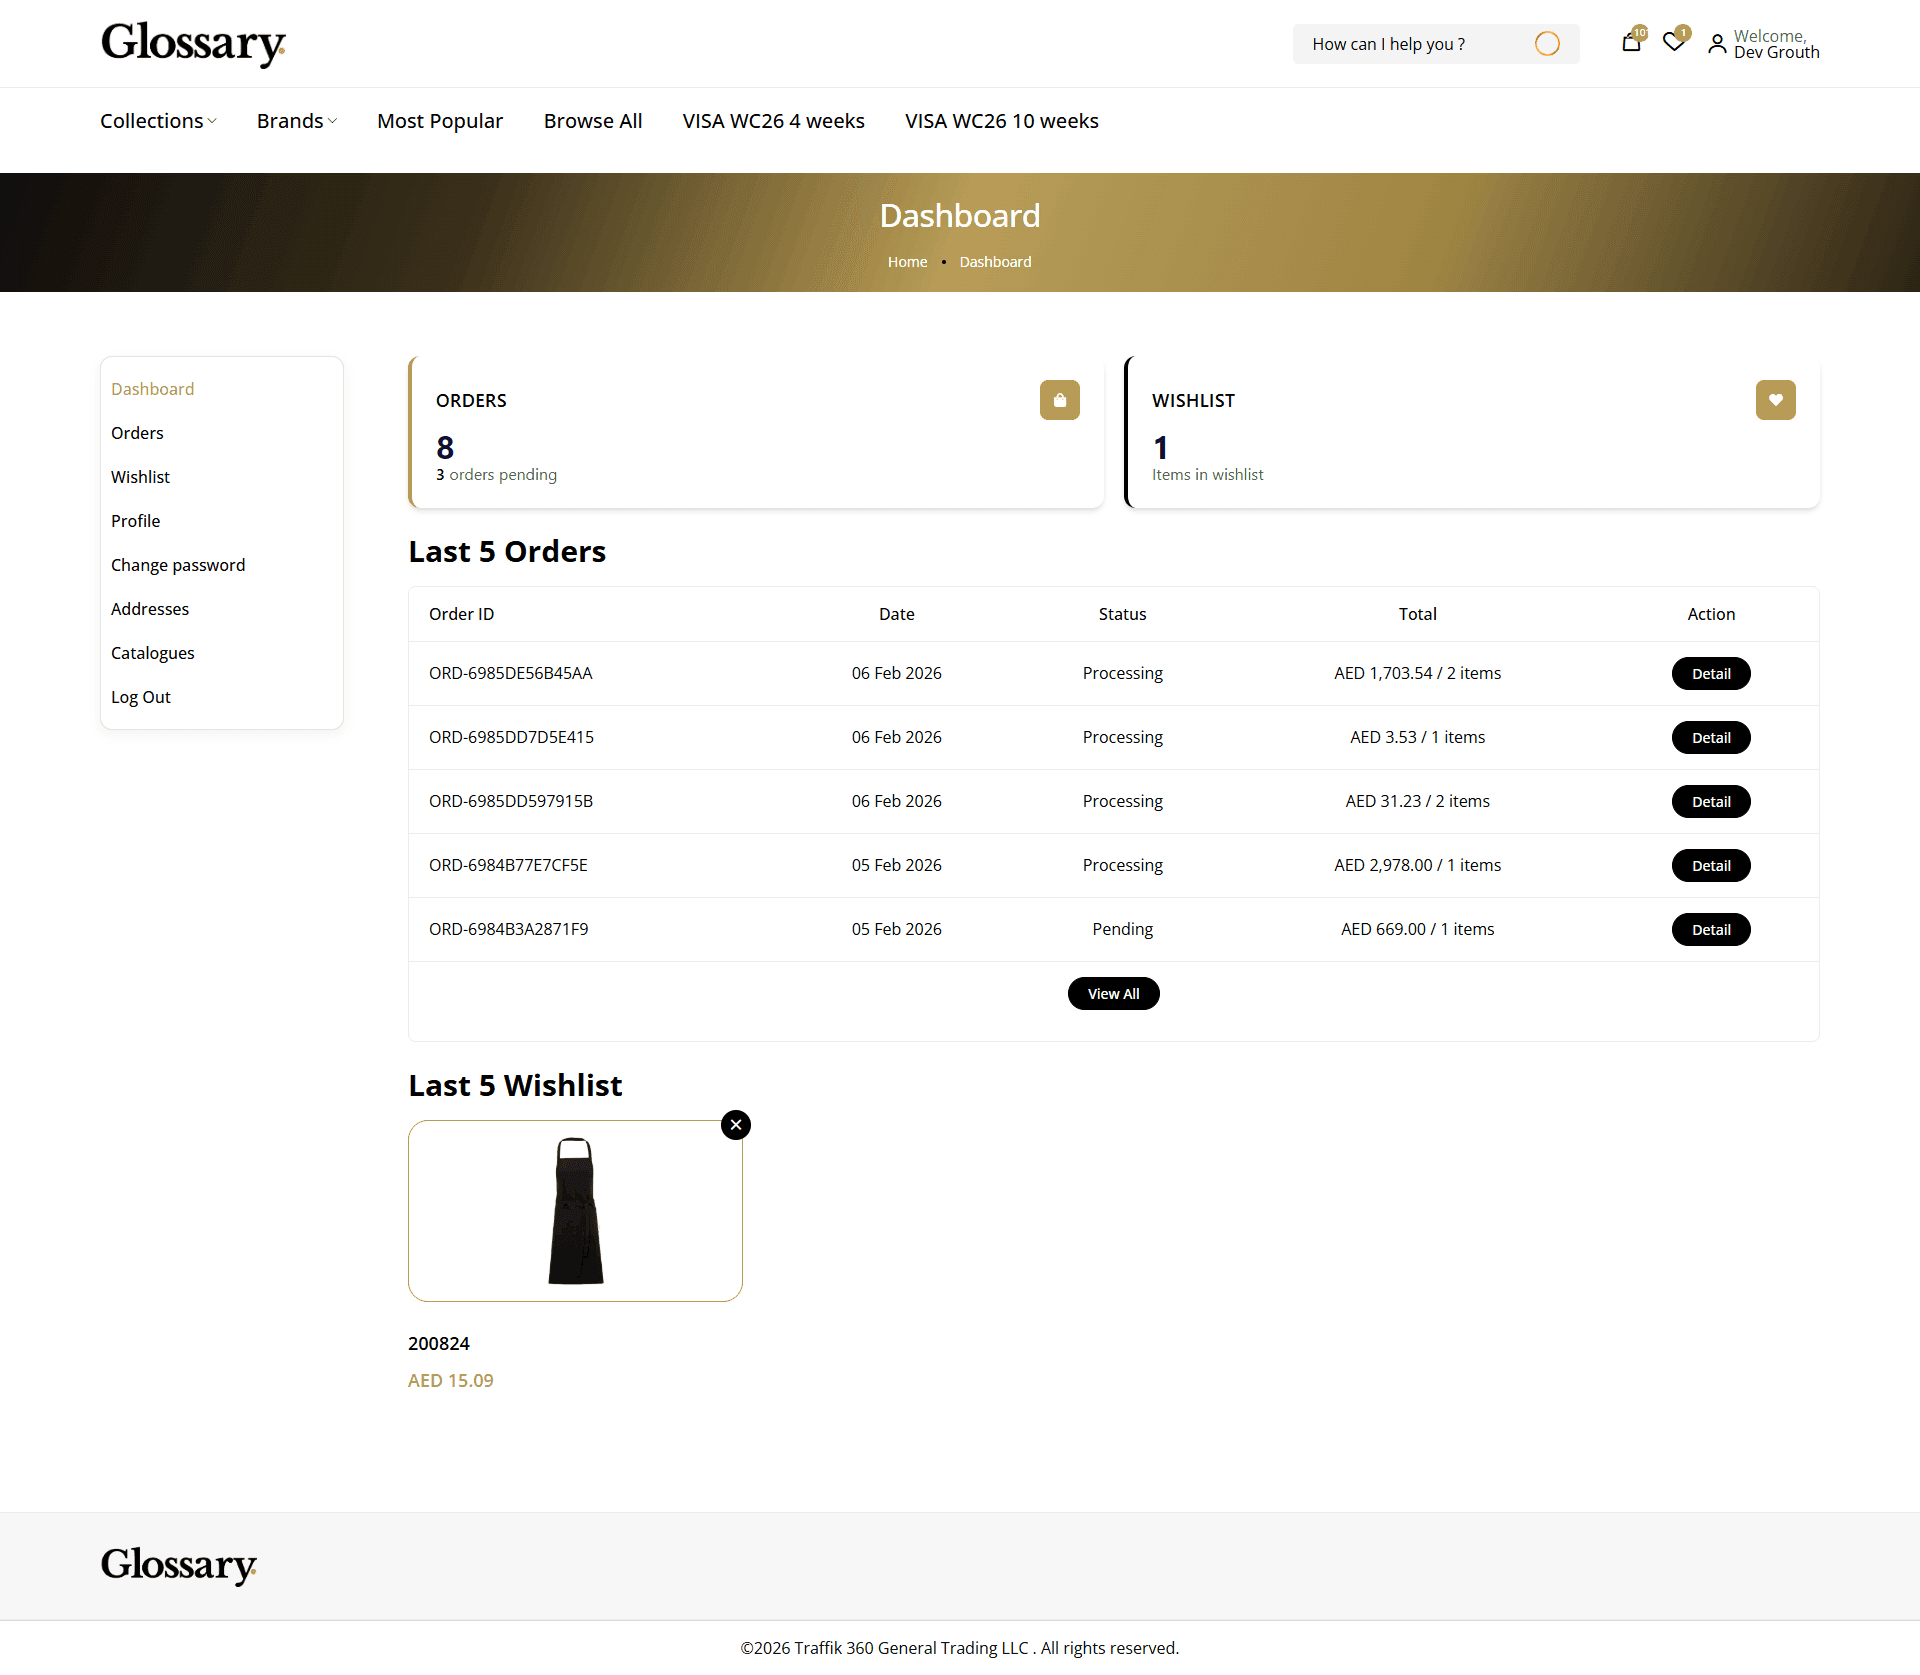1920x1675 pixels.
Task: Select Wishlist in the sidebar
Action: [x=140, y=477]
